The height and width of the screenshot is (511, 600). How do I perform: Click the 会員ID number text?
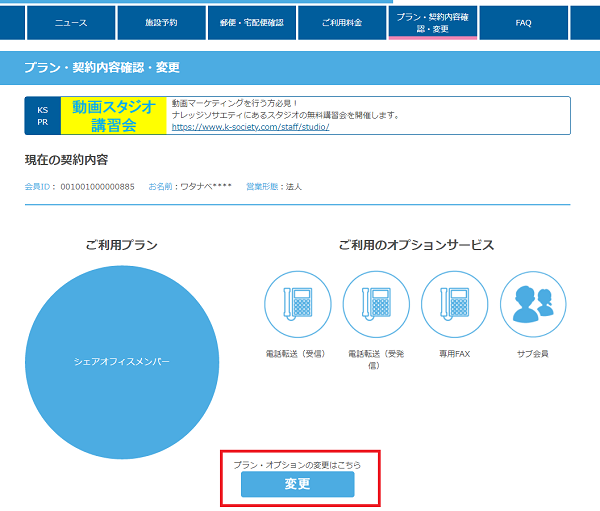(97, 187)
